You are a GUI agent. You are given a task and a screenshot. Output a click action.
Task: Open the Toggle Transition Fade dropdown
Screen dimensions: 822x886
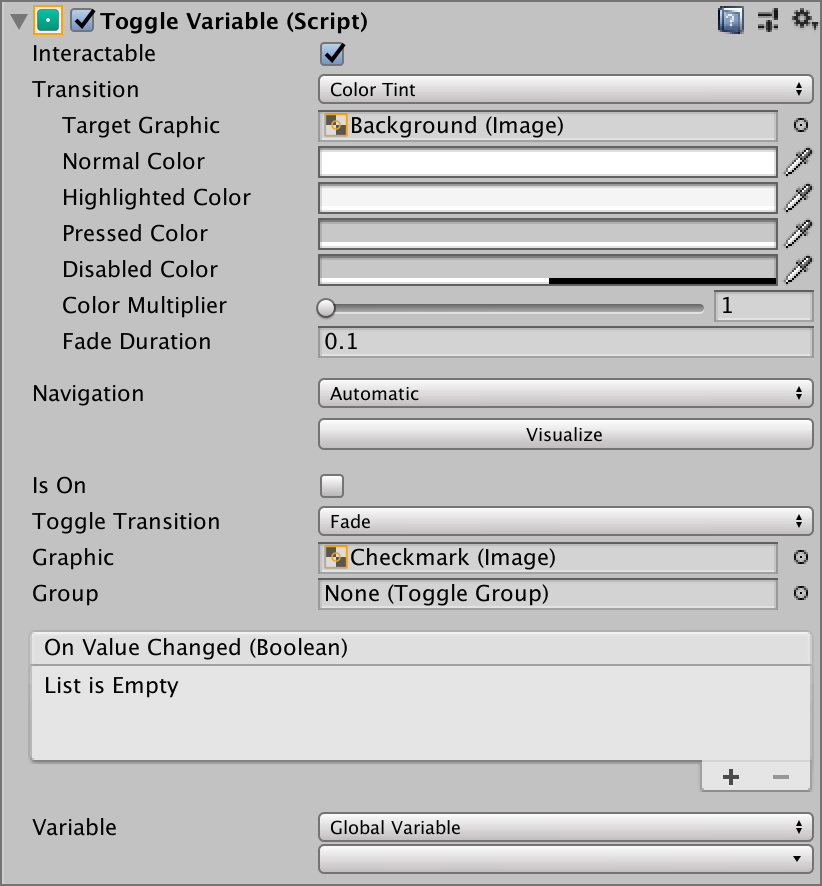(566, 521)
